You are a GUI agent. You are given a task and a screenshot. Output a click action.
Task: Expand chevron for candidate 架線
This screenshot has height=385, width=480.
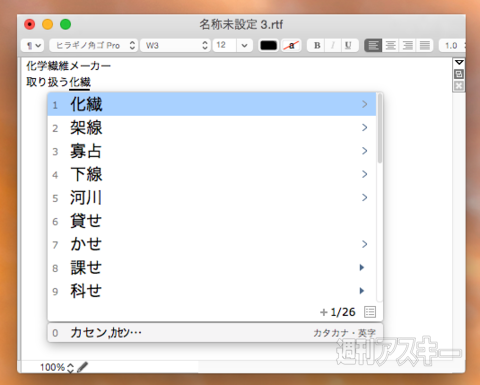[x=365, y=128]
